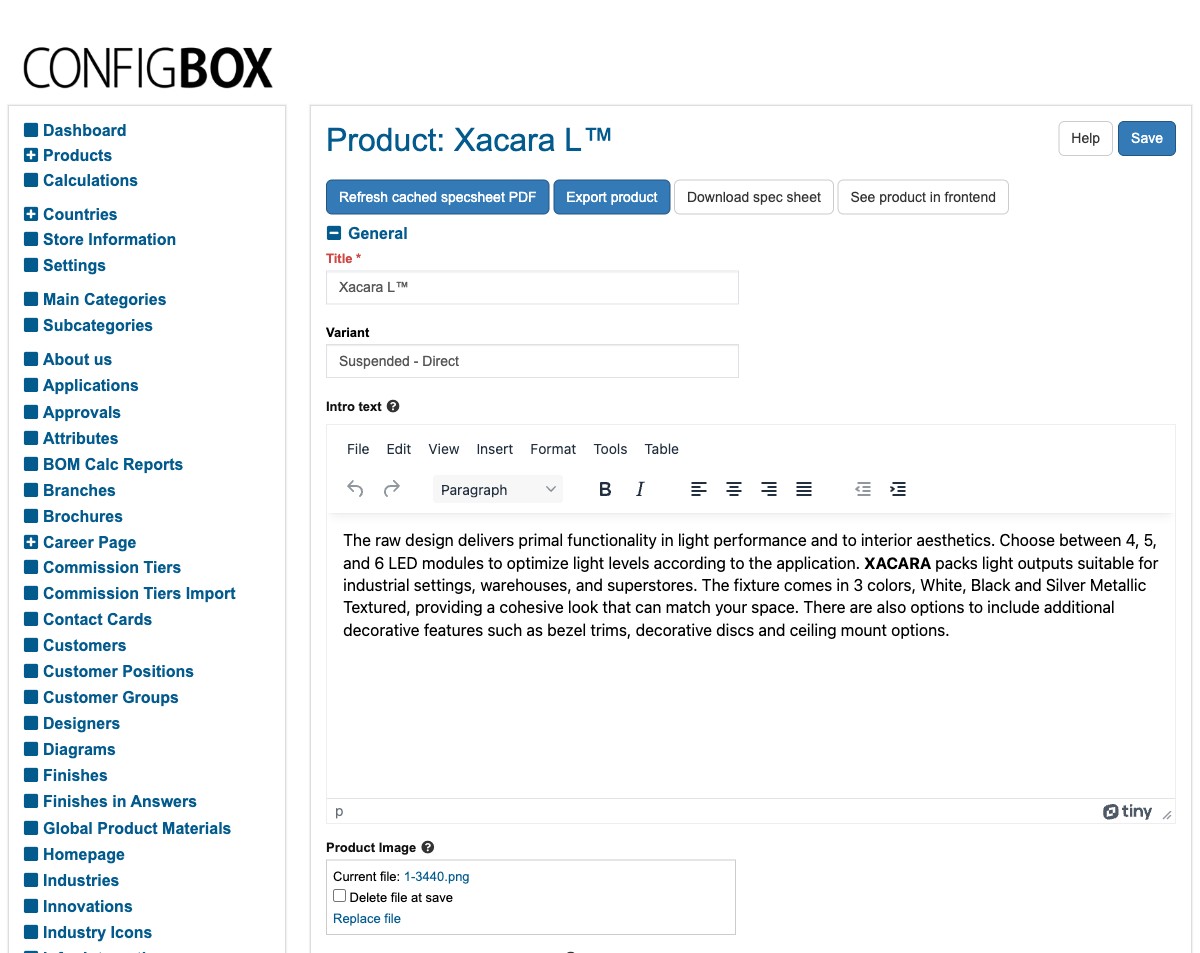Open Commission Tiers Import in sidebar
Screen dimensions: 1200x953
139,594
